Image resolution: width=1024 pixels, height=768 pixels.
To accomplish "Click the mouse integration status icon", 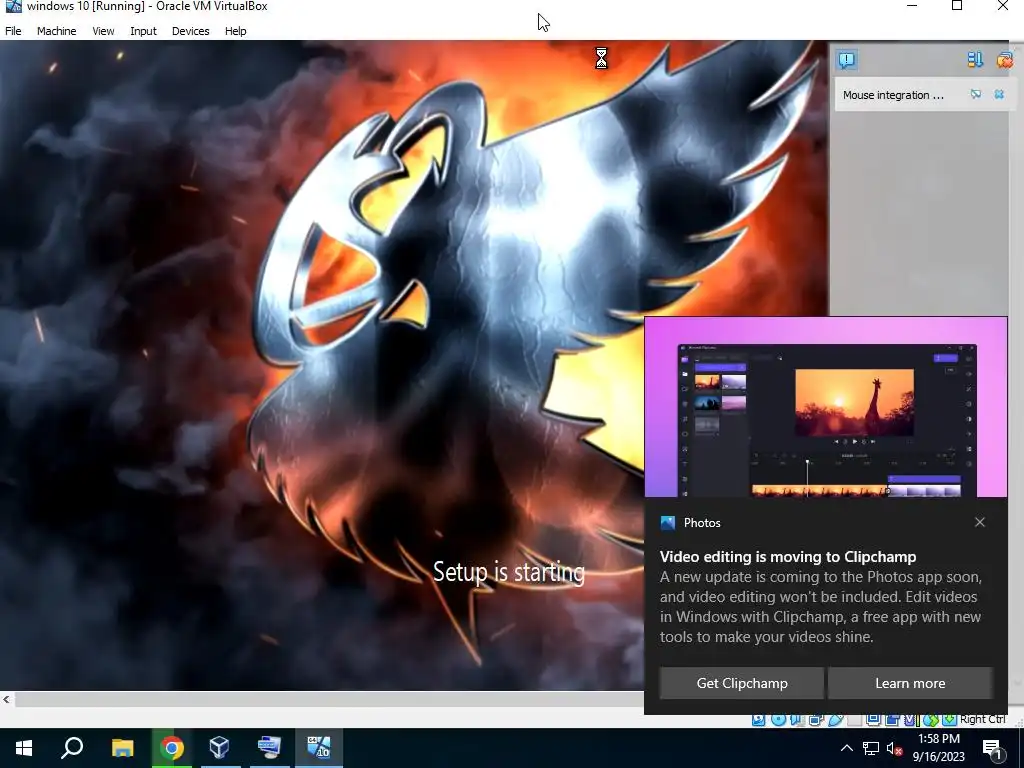I will pos(931,720).
